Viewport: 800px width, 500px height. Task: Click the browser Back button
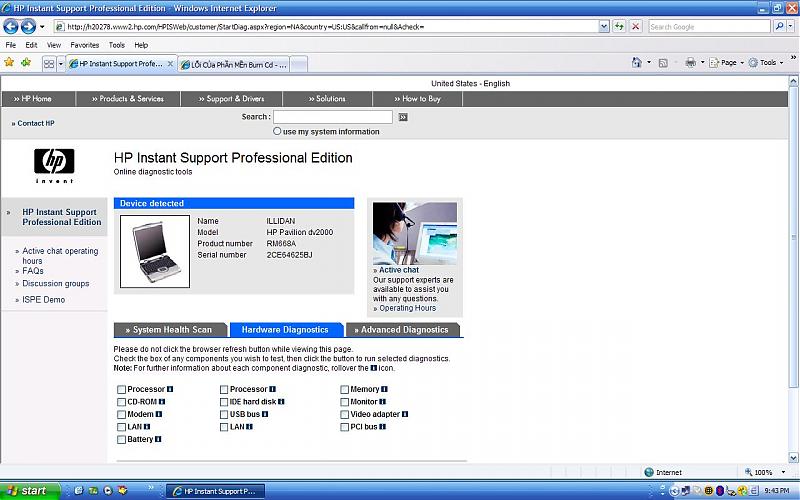click(x=12, y=27)
